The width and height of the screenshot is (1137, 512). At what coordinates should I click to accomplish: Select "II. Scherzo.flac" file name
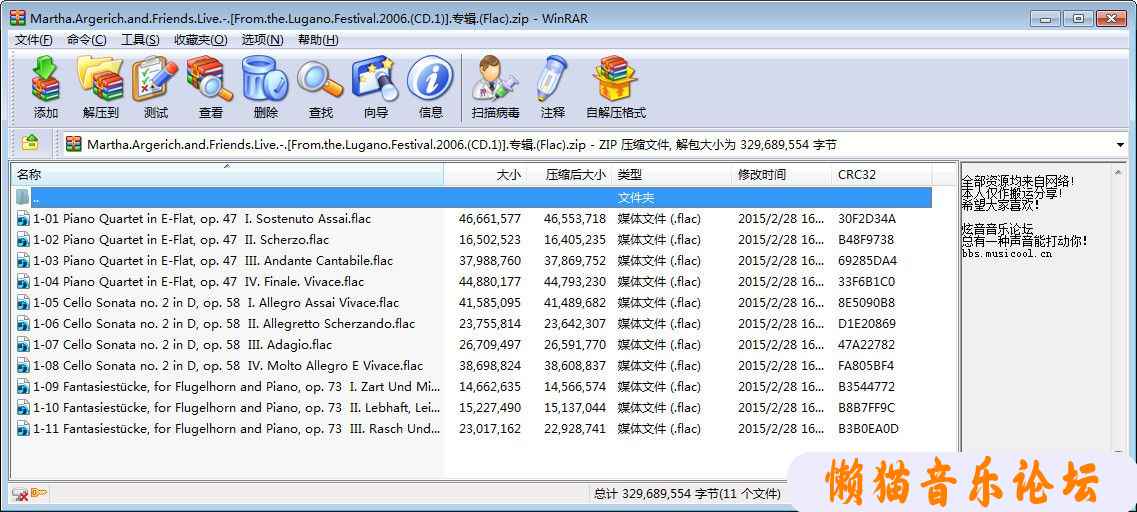click(181, 239)
